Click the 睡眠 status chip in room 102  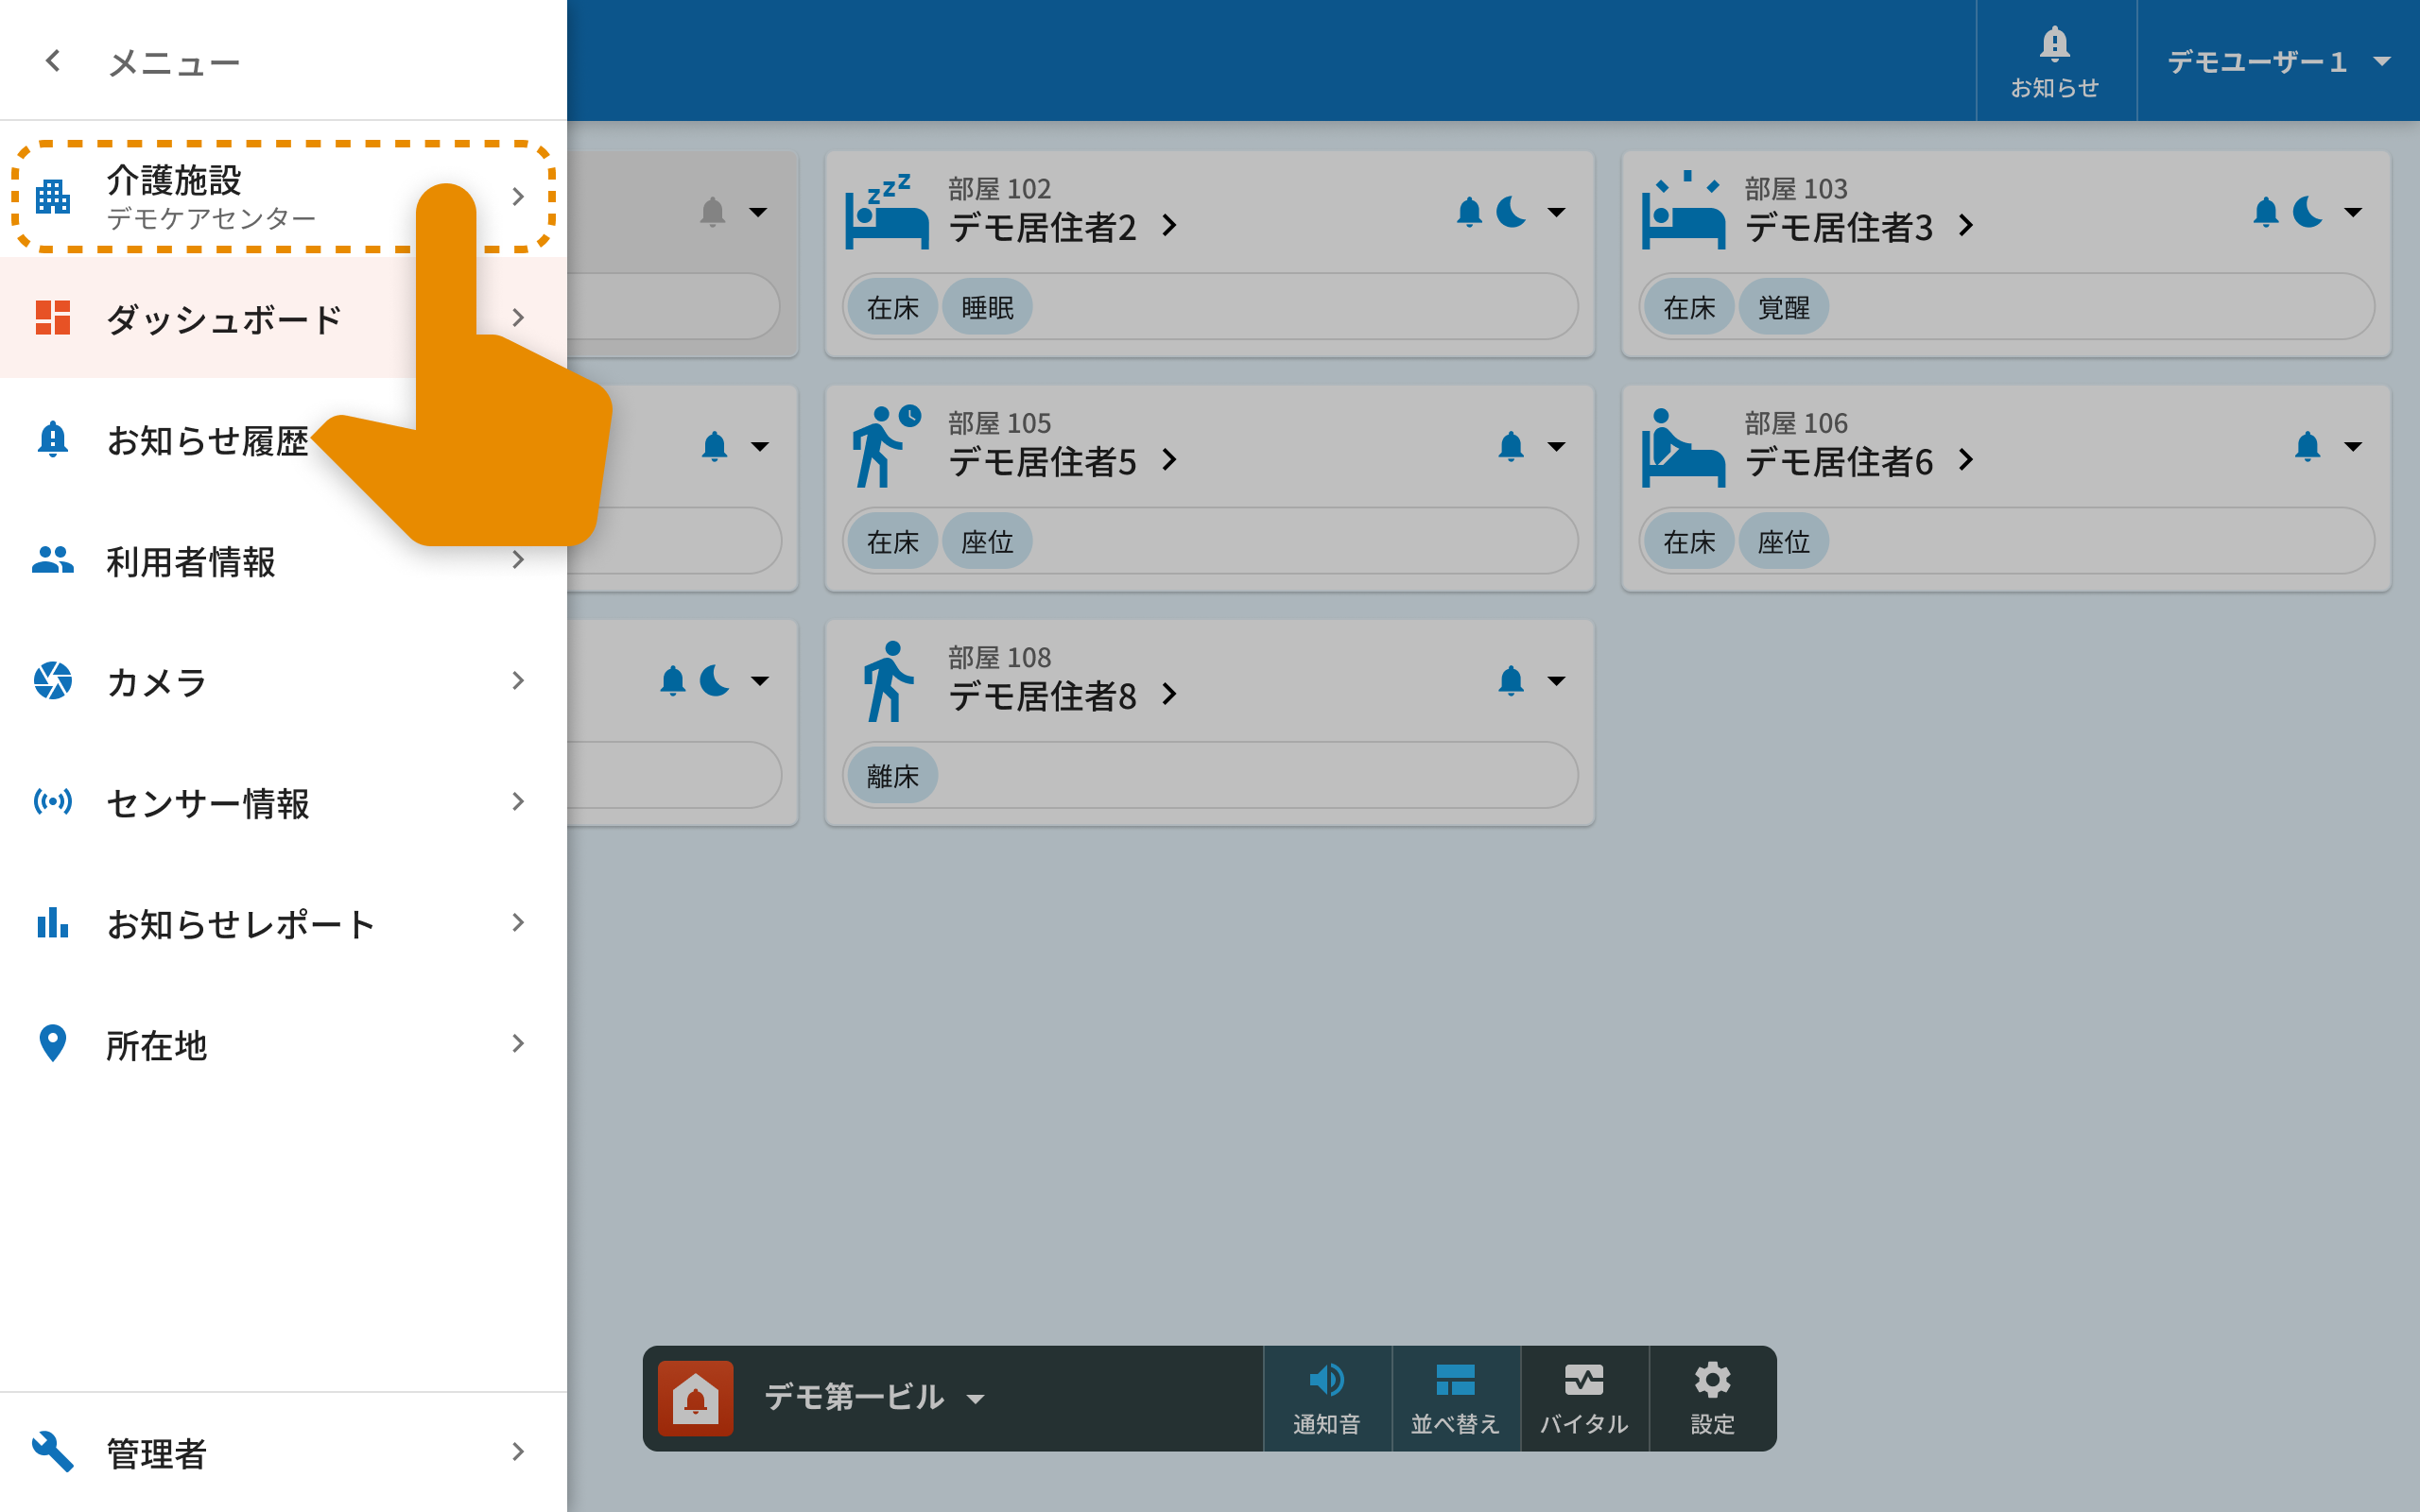987,307
